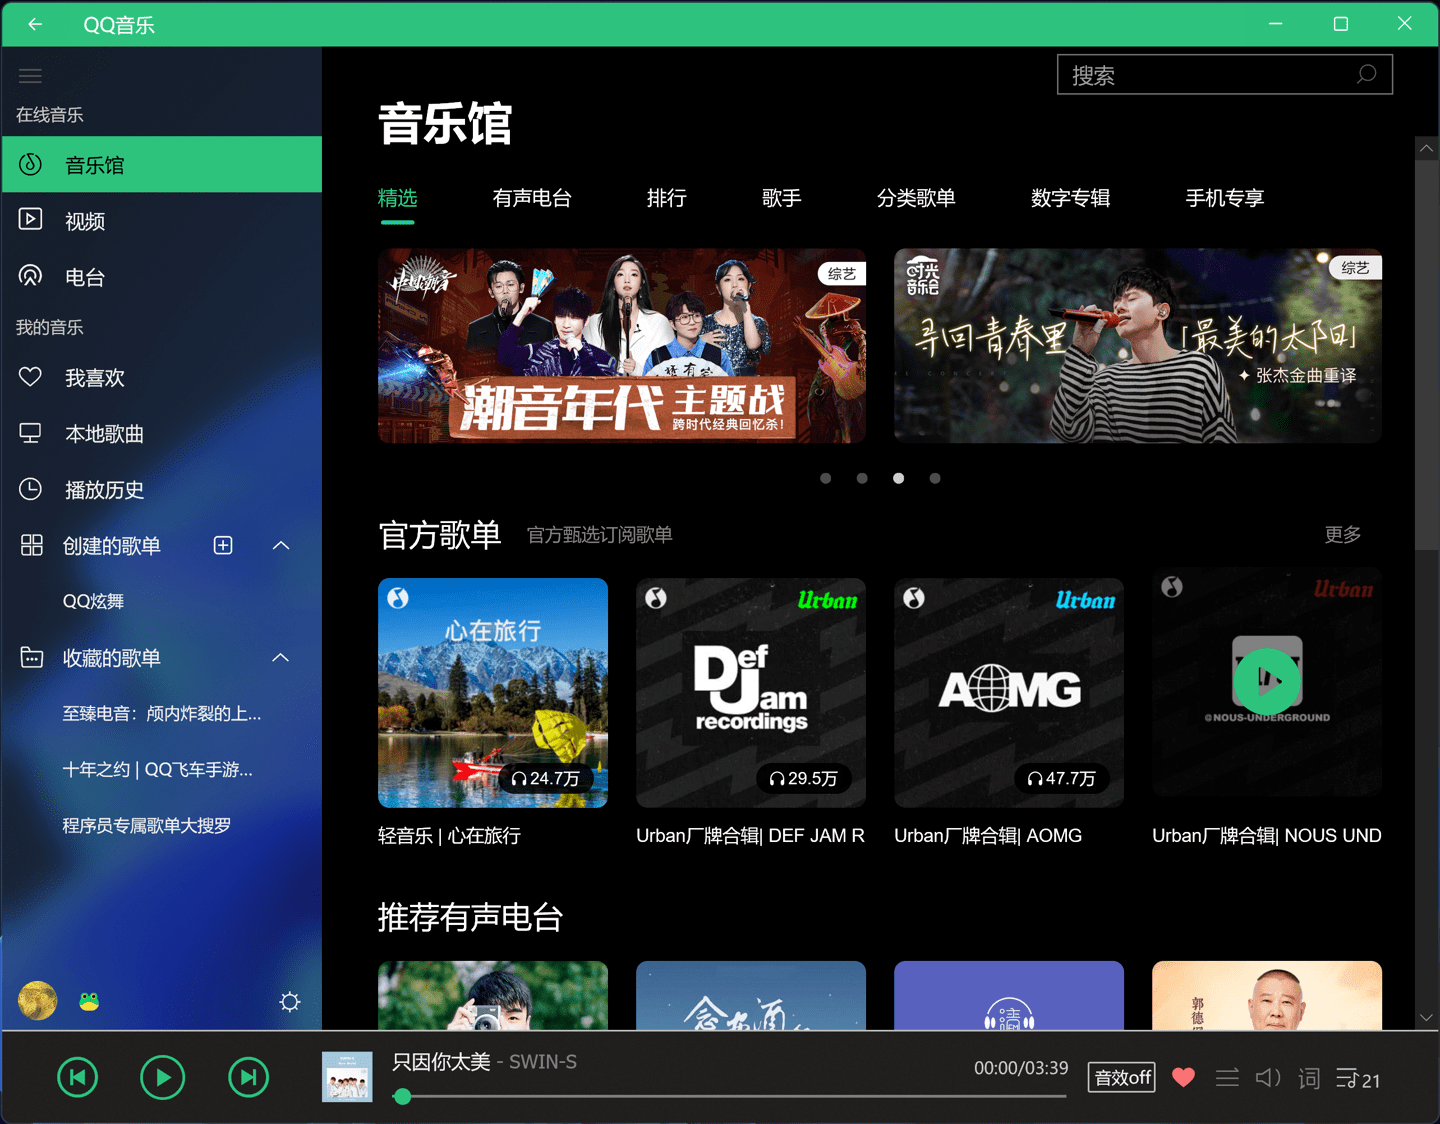The width and height of the screenshot is (1440, 1124).
Task: Select 我喜欢 in my music sidebar
Action: coord(94,377)
